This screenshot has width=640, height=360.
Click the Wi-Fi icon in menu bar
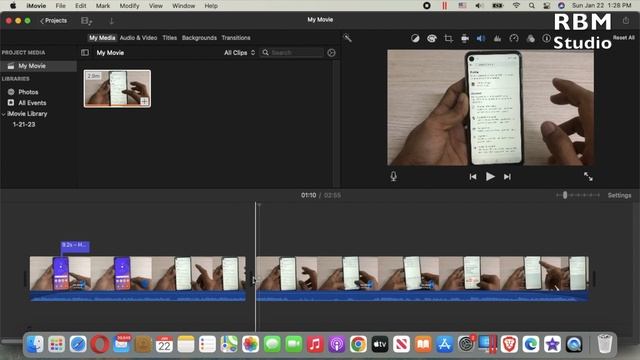point(516,6)
